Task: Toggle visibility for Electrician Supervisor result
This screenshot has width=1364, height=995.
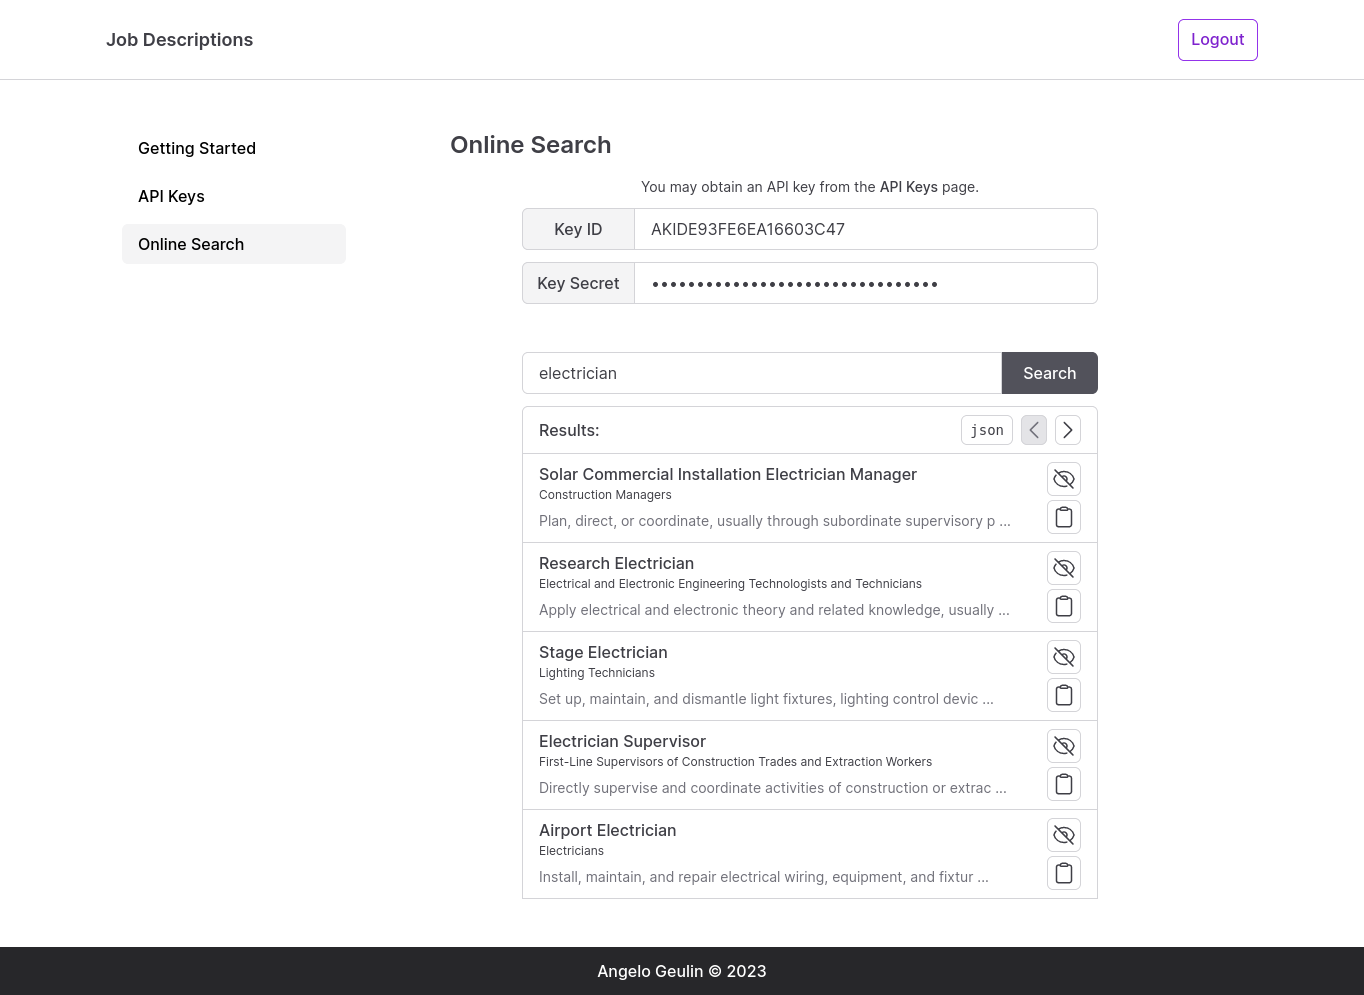Action: tap(1064, 746)
